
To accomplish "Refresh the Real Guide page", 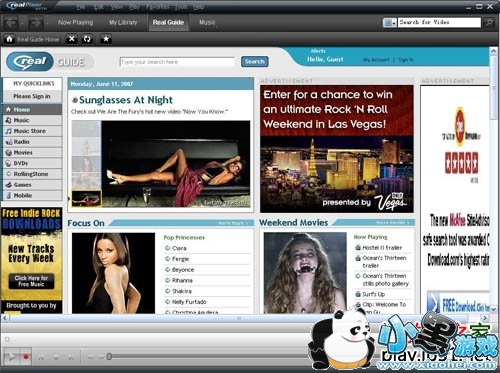I will [x=87, y=39].
